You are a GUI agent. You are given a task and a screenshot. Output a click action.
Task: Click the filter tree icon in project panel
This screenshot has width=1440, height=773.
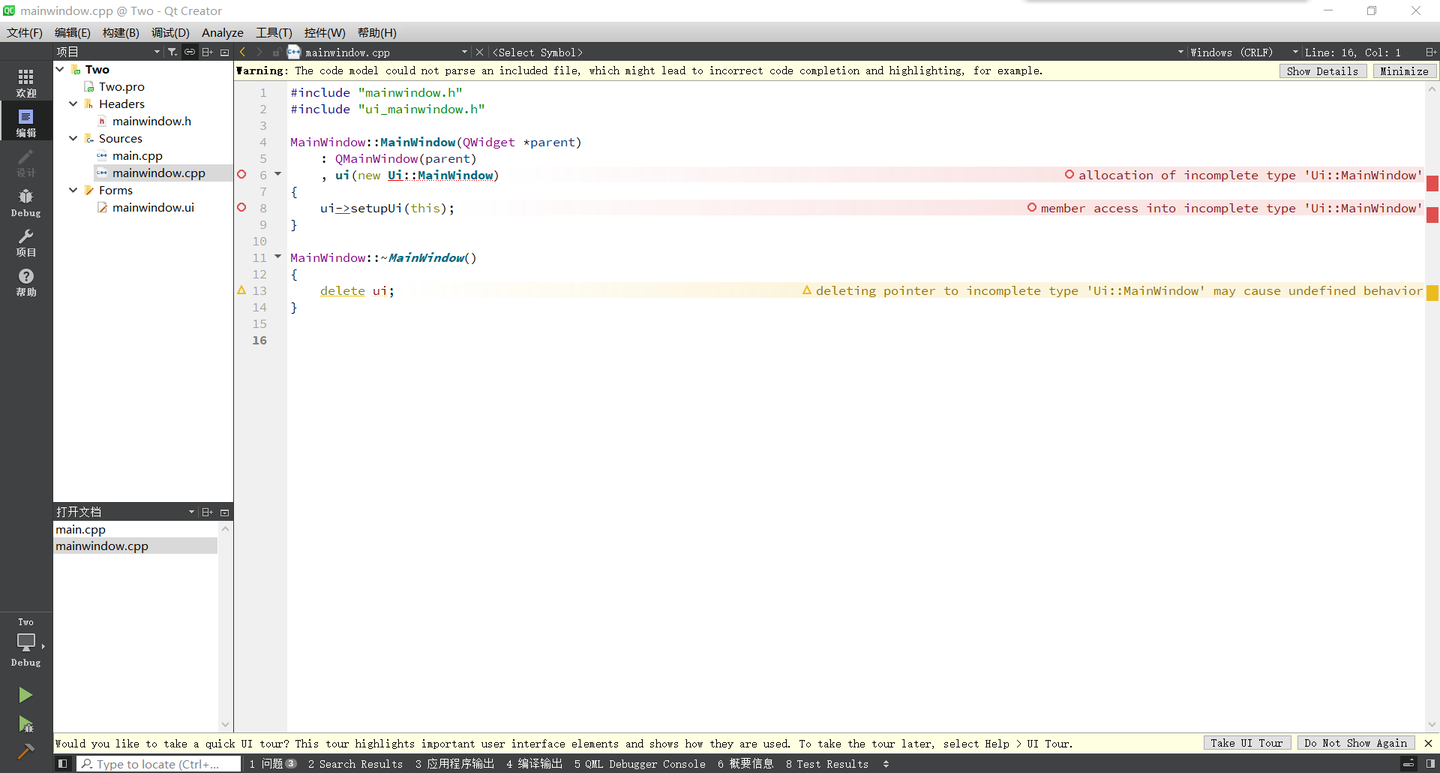[172, 52]
